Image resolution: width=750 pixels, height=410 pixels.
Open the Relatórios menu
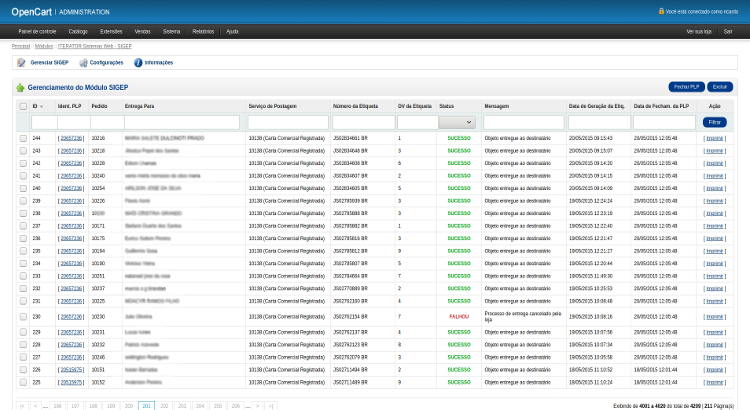(203, 32)
